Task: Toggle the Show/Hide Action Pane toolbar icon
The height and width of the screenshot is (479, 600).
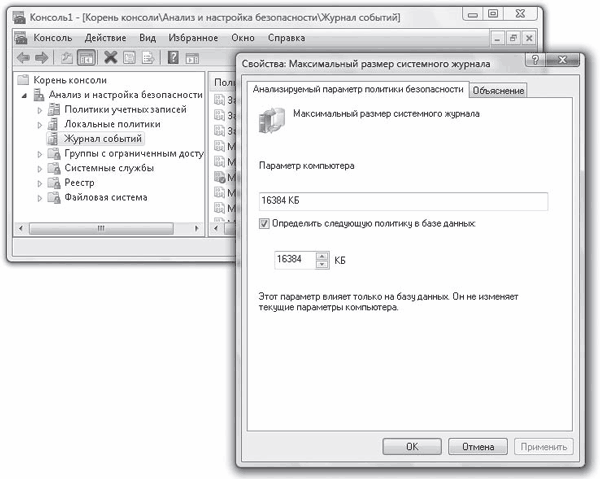Action: click(x=192, y=58)
